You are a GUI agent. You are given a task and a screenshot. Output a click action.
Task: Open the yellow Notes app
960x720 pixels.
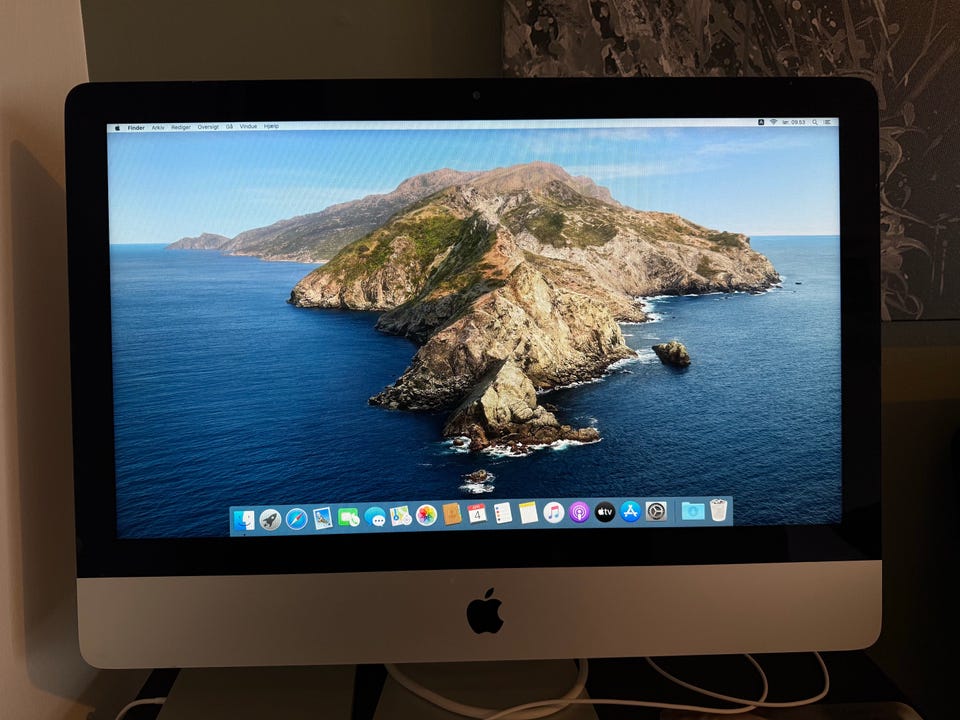(528, 513)
